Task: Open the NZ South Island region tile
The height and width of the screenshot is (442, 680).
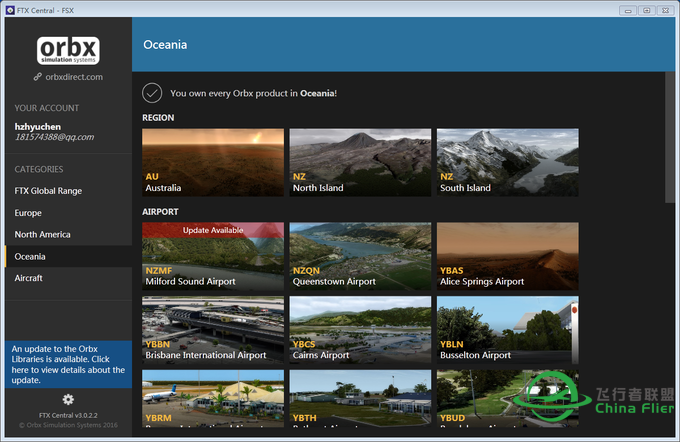Action: 508,162
